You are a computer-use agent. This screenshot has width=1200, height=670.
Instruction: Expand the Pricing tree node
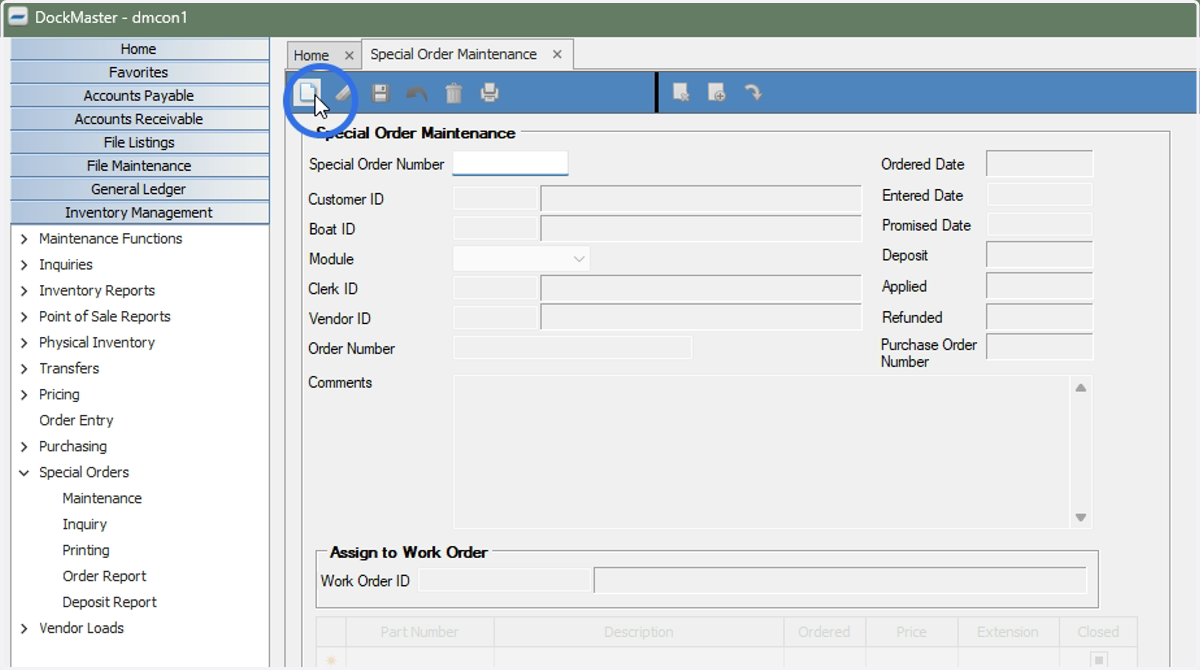tap(24, 395)
